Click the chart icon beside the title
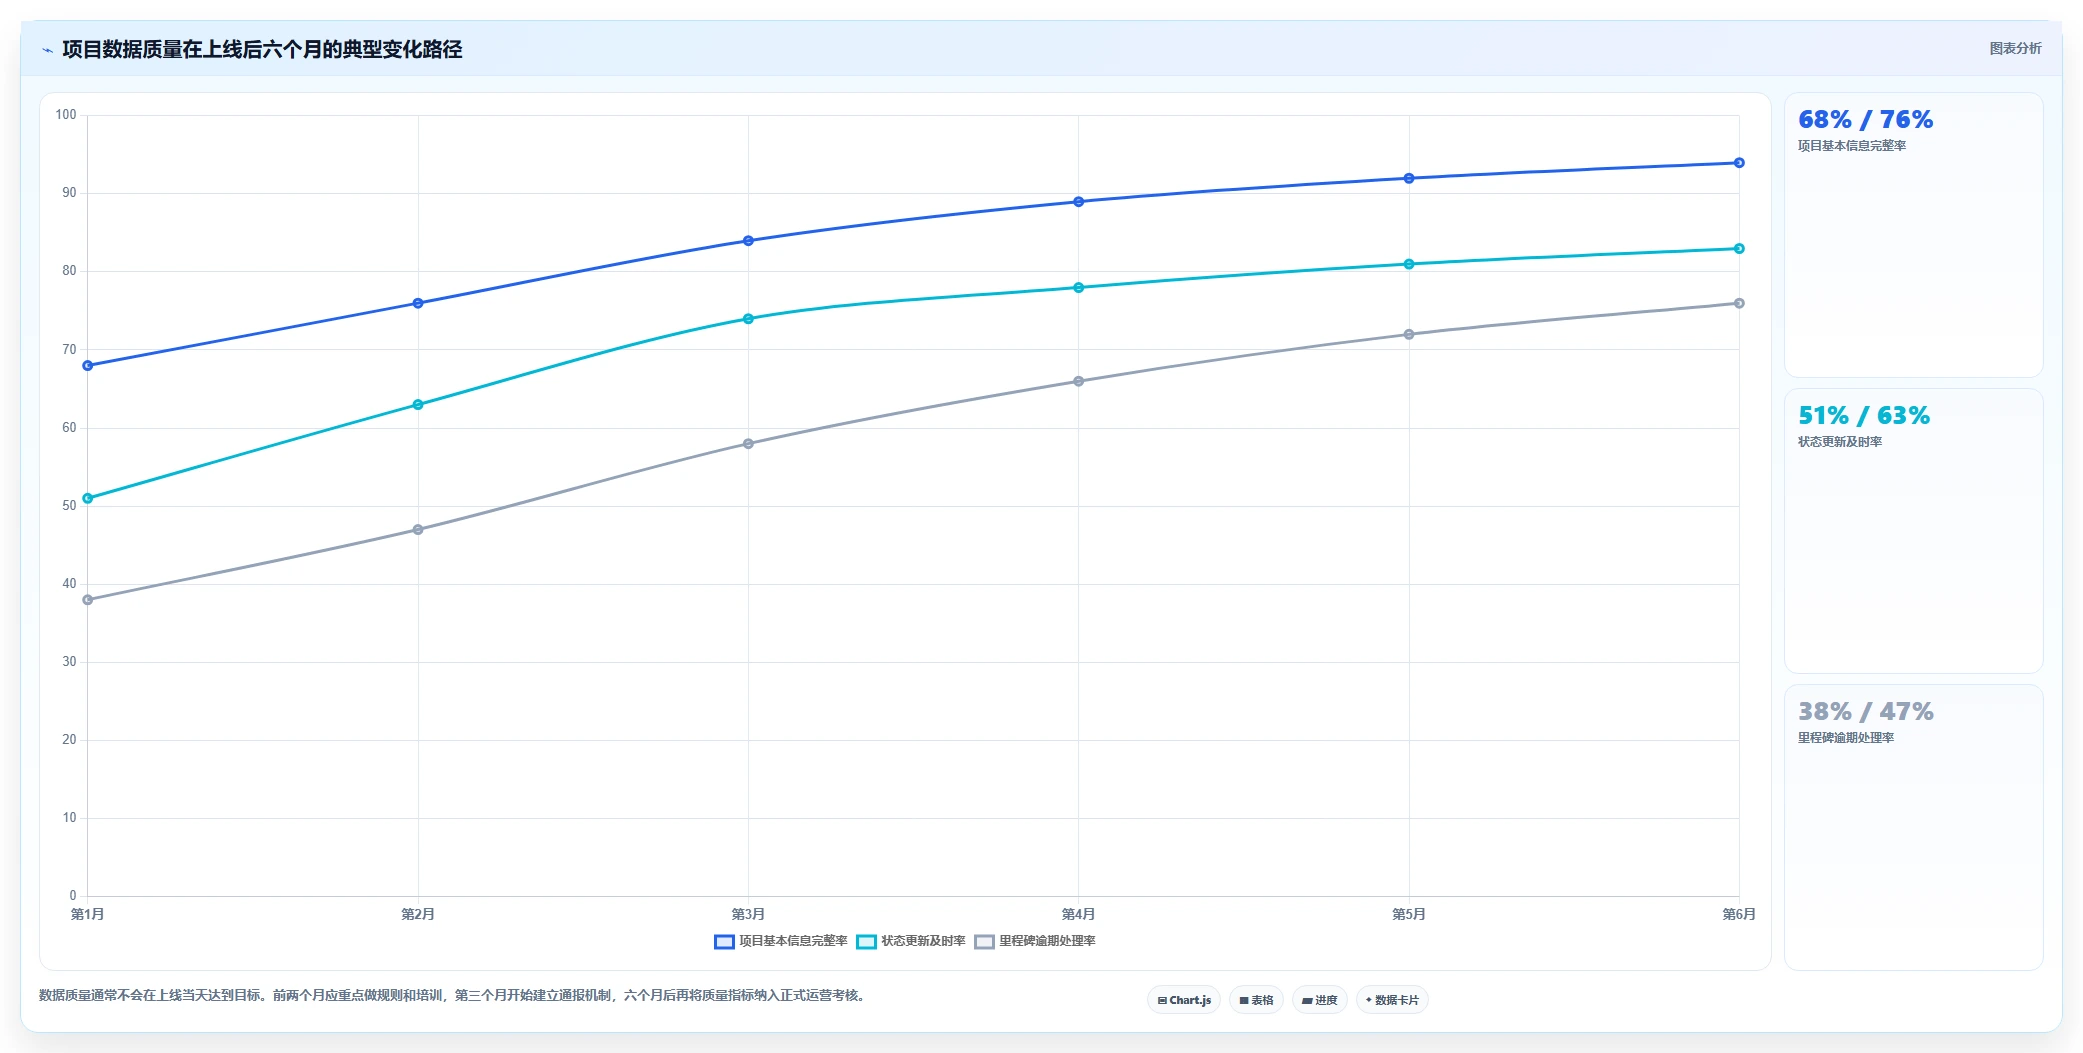The height and width of the screenshot is (1053, 2083). click(47, 50)
